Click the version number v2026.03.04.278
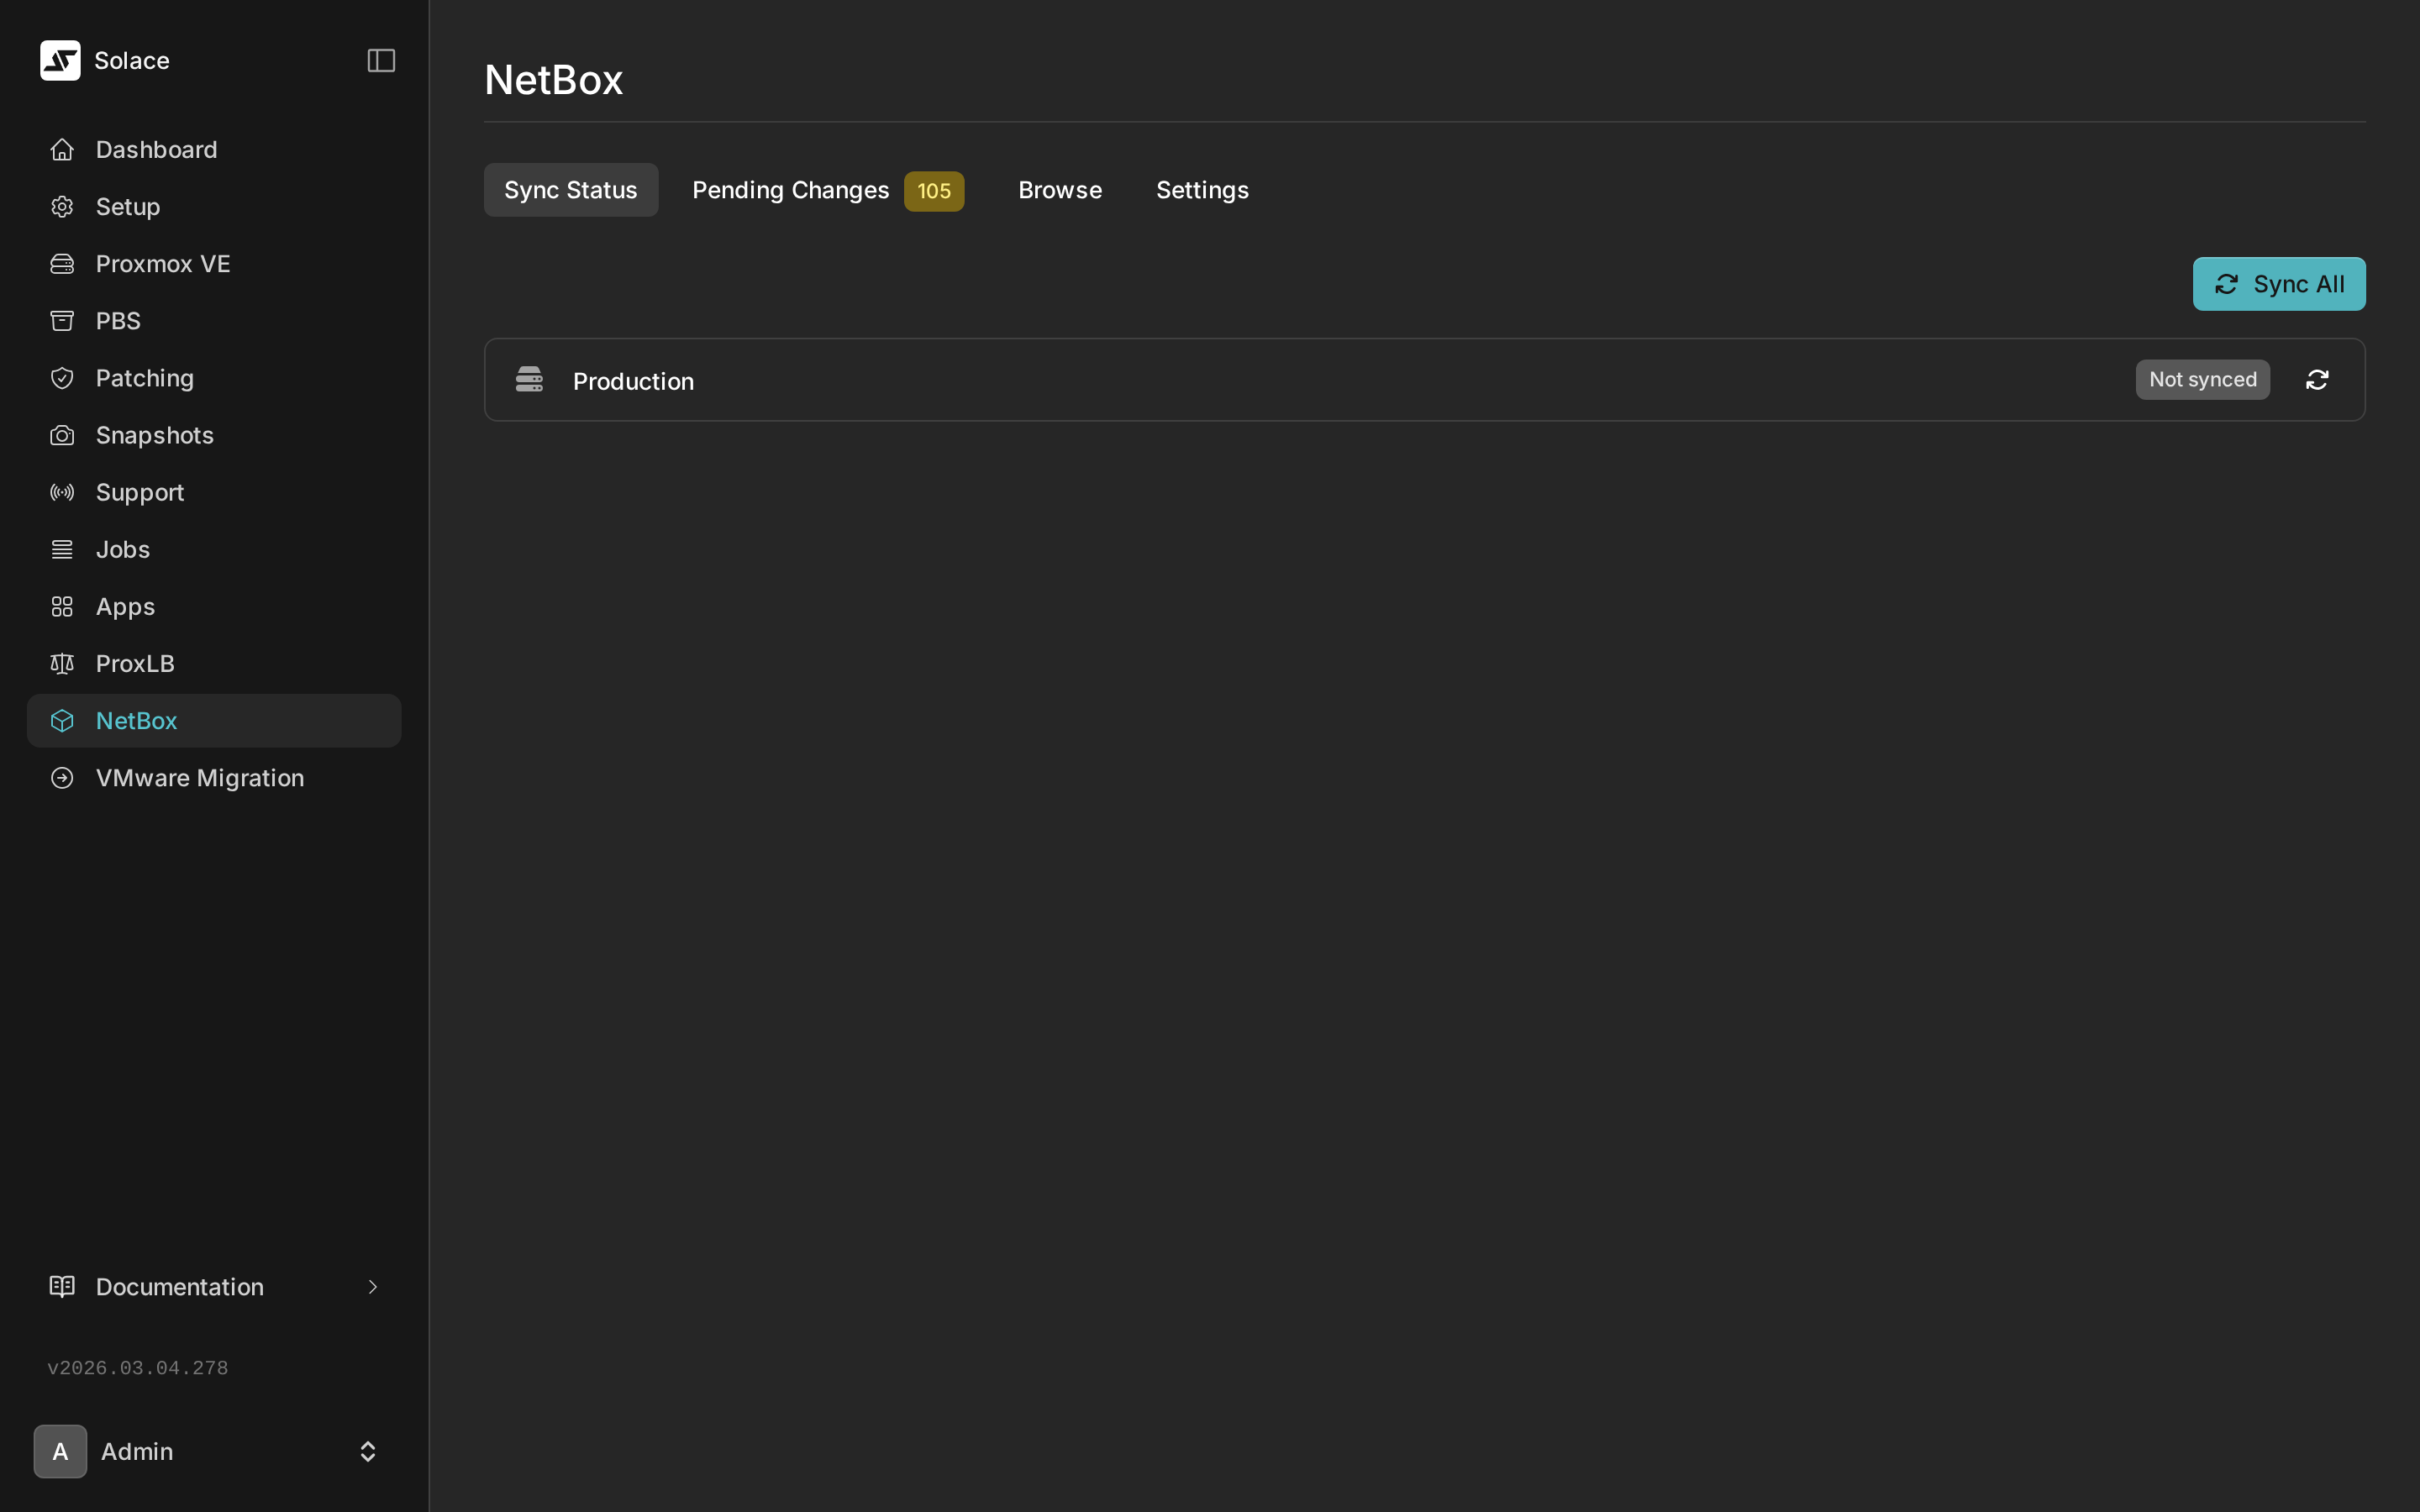The width and height of the screenshot is (2420, 1512). coord(138,1367)
